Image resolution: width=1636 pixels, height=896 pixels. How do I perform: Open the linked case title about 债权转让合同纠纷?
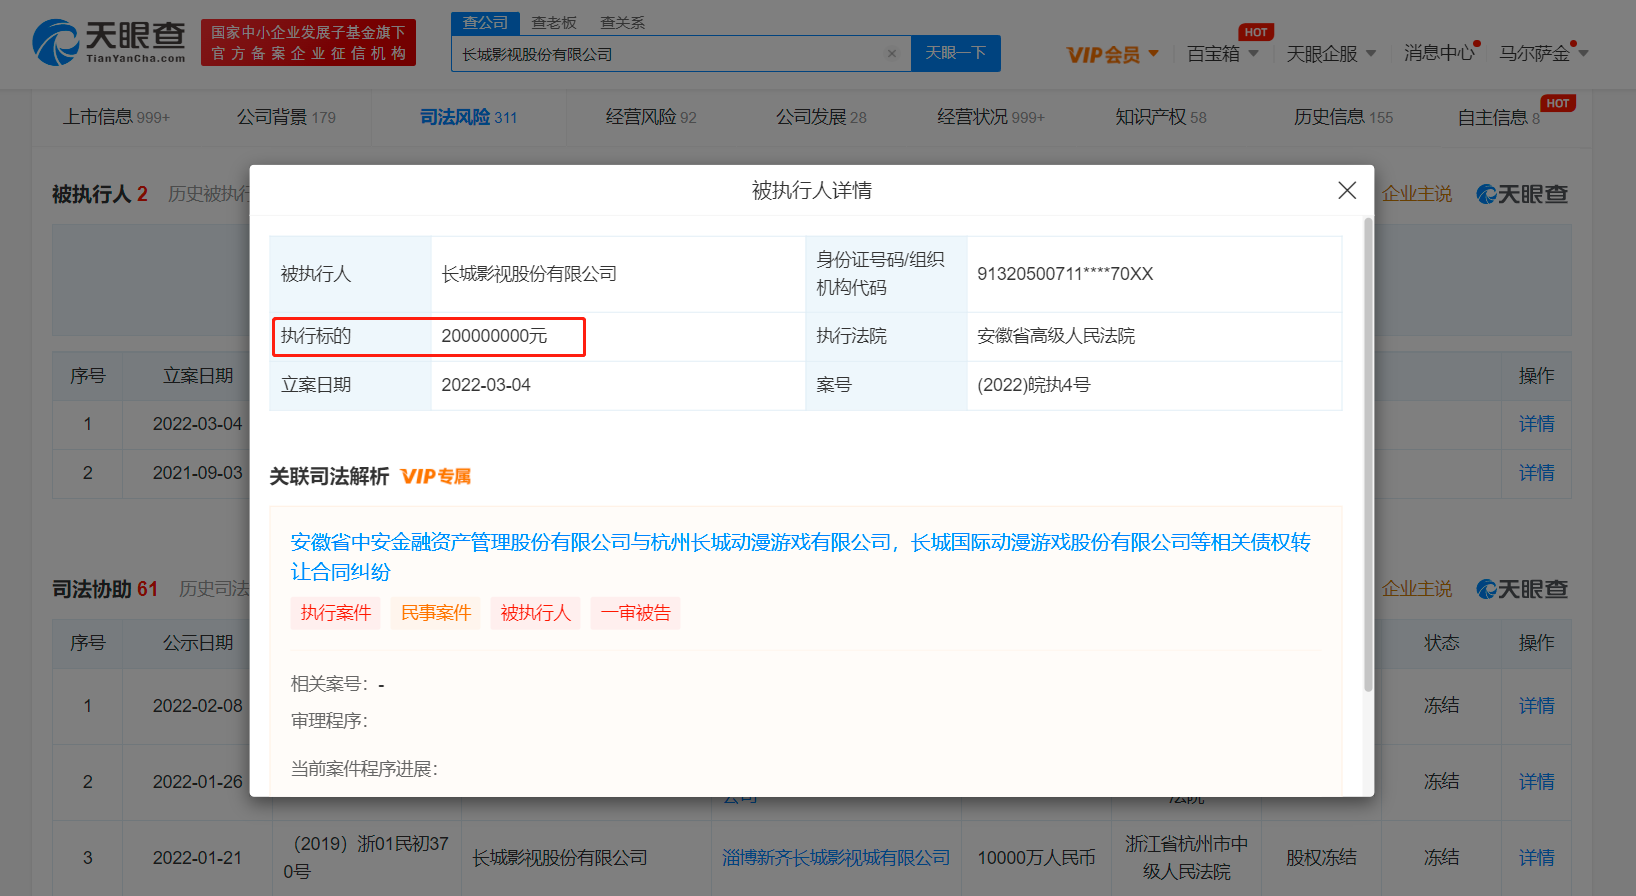800,557
